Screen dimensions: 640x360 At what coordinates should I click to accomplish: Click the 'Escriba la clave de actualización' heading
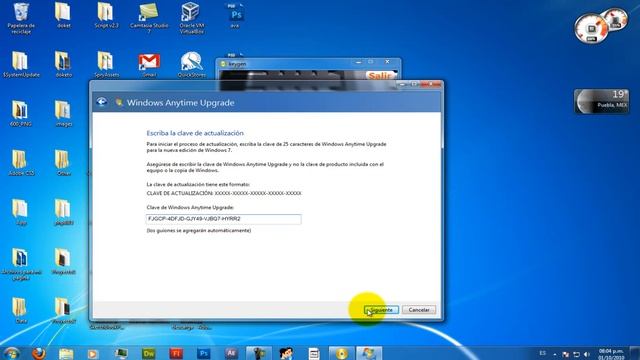click(195, 133)
